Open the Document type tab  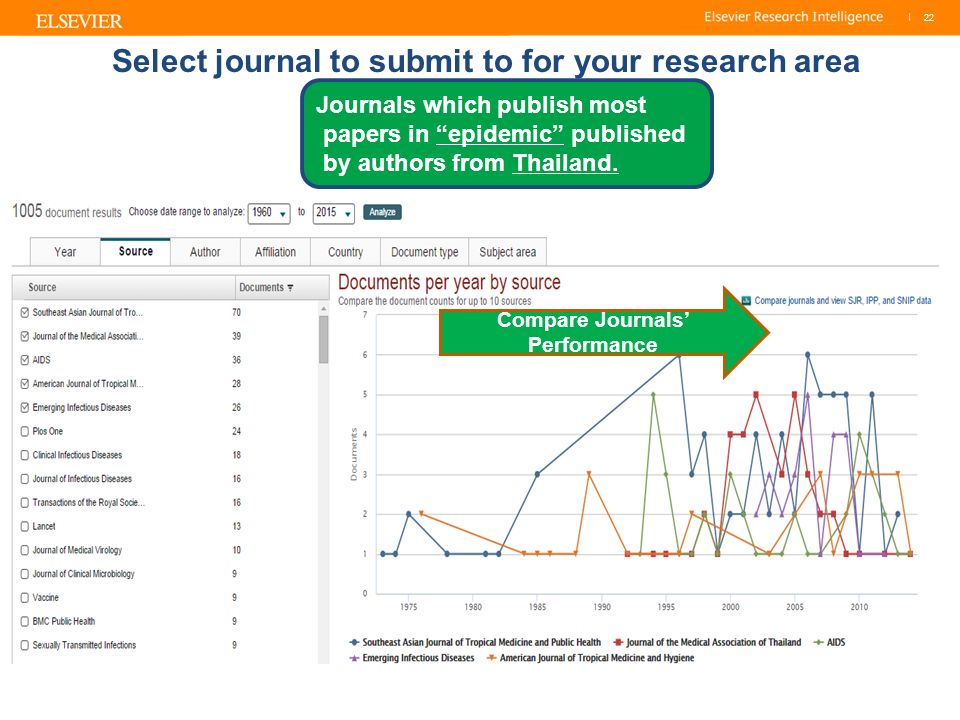[424, 252]
